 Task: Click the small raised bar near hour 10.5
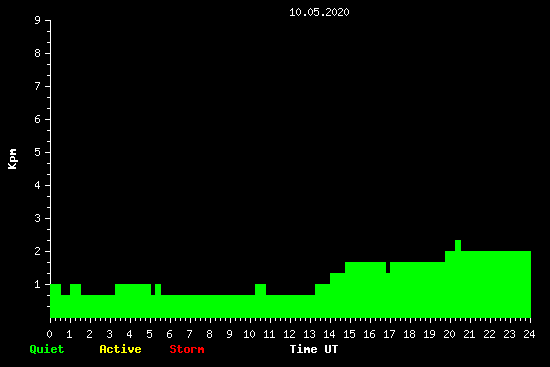260,289
